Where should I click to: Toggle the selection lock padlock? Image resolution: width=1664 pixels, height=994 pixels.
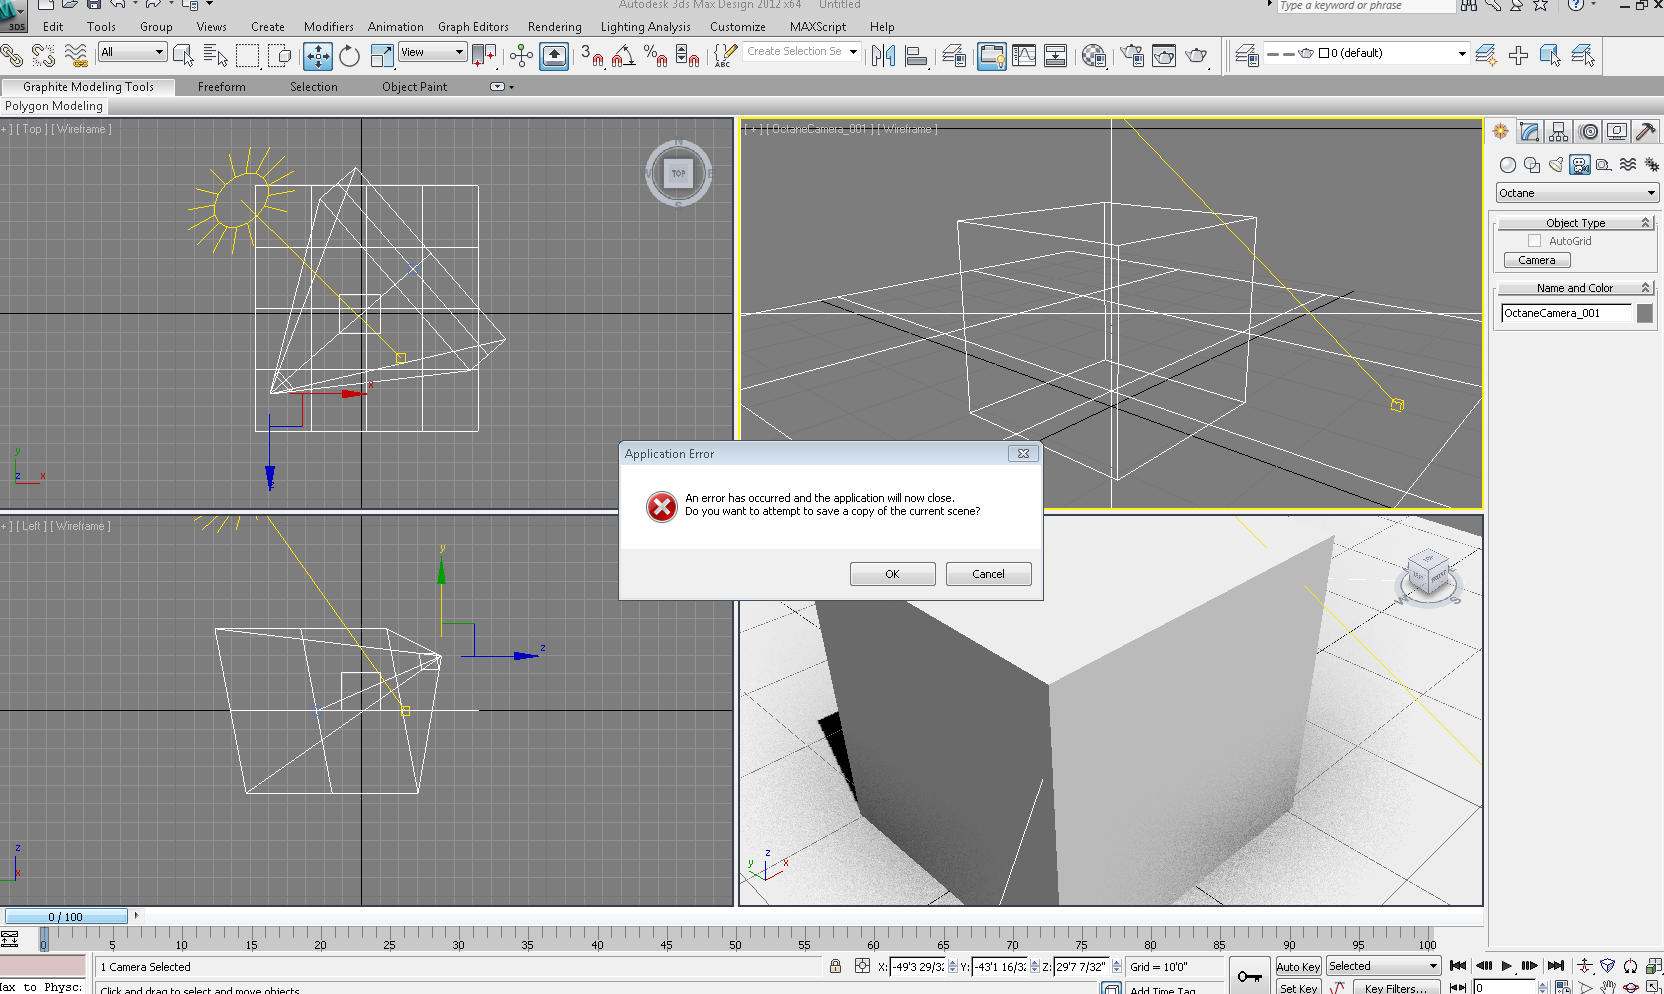(x=835, y=966)
